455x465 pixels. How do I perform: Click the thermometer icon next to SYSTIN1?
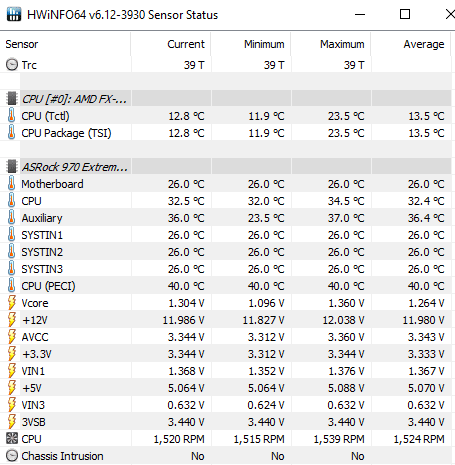(x=12, y=235)
